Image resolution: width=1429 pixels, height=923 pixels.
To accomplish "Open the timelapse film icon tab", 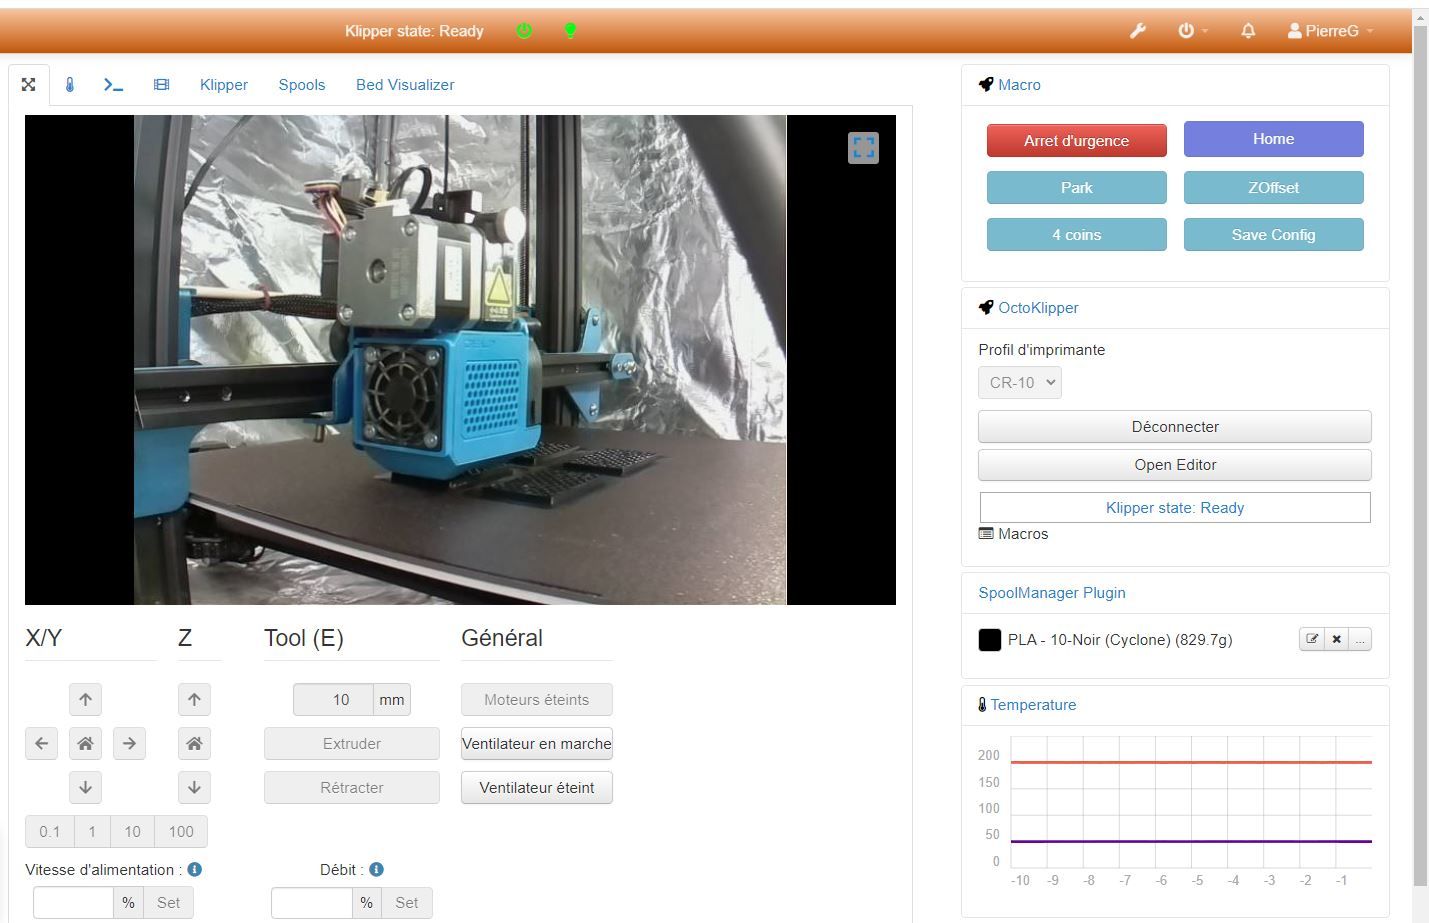I will (161, 85).
